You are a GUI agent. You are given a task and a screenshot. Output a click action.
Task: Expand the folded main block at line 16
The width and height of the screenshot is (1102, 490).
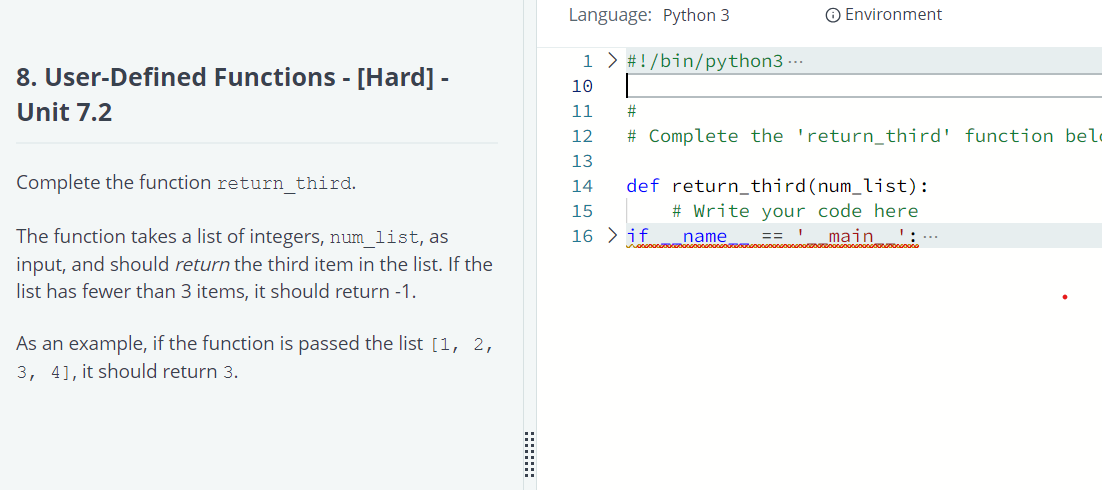(611, 236)
